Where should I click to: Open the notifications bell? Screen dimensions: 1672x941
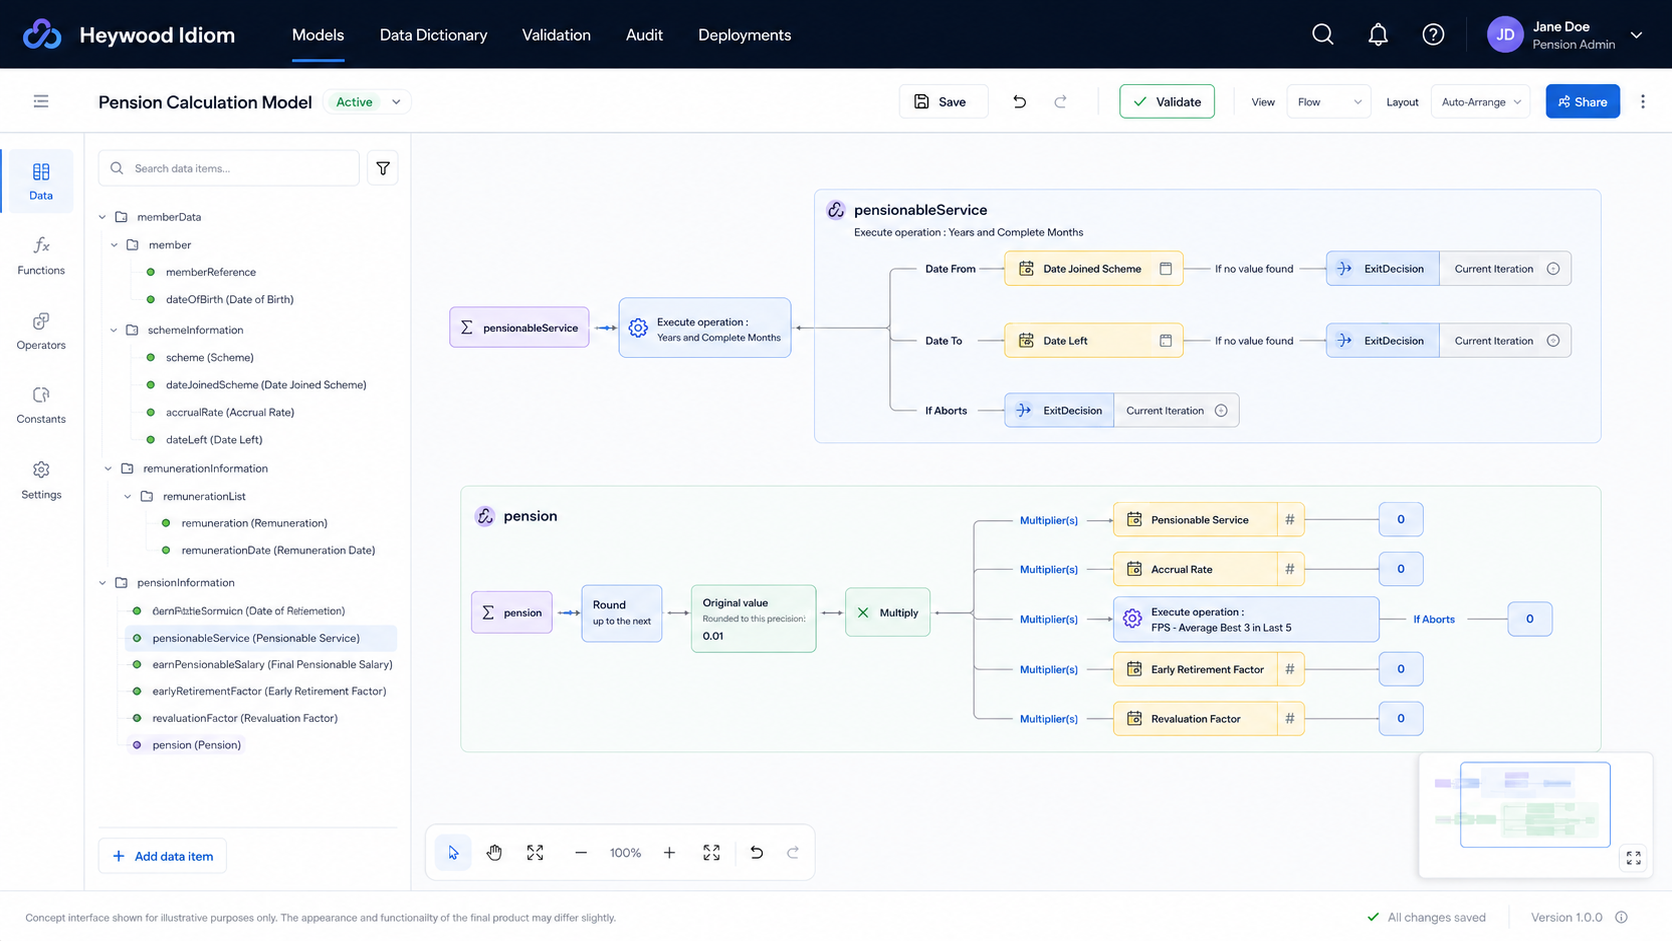(1378, 35)
